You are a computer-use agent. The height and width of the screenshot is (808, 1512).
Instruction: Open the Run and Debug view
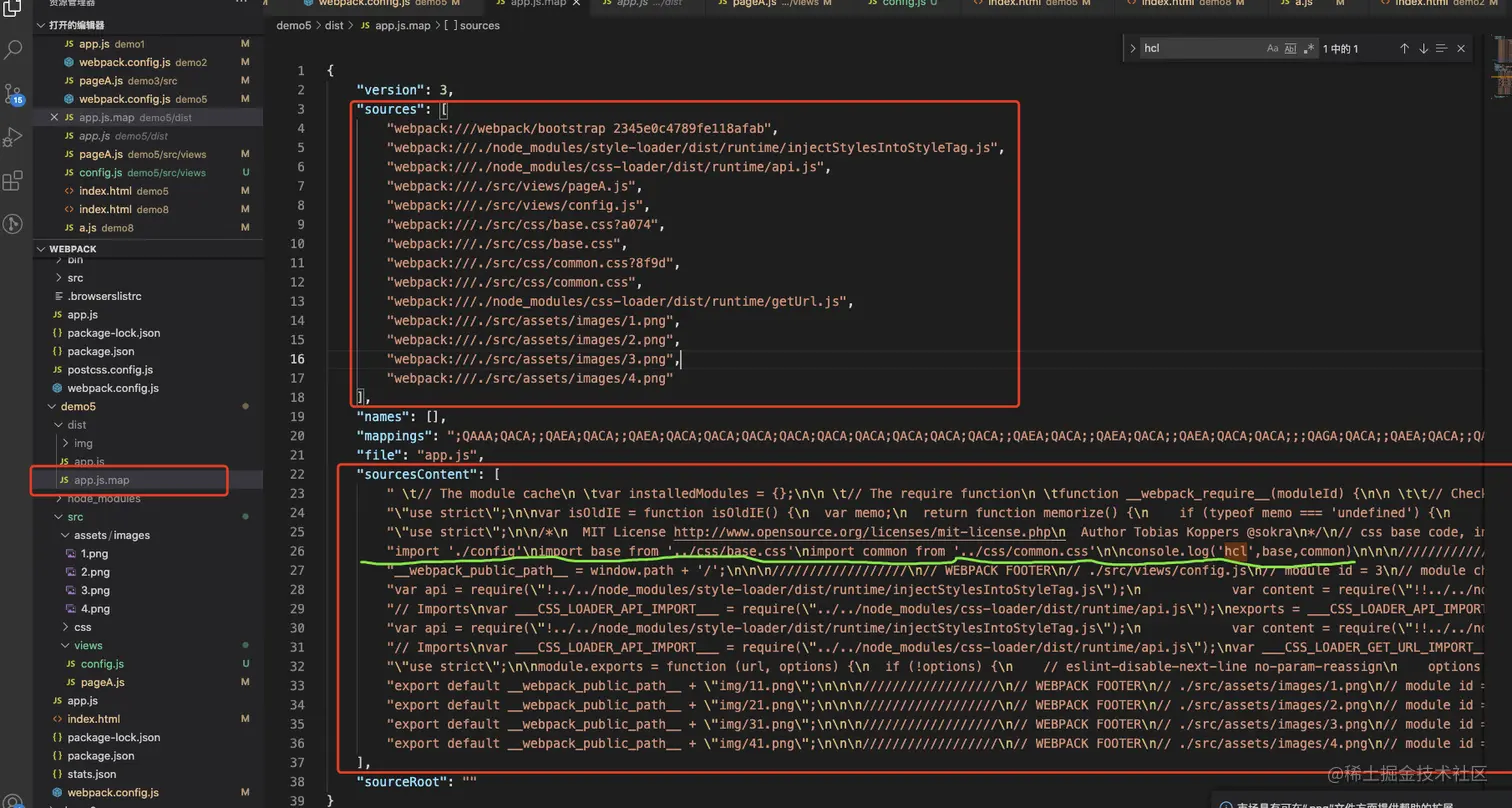[x=14, y=137]
